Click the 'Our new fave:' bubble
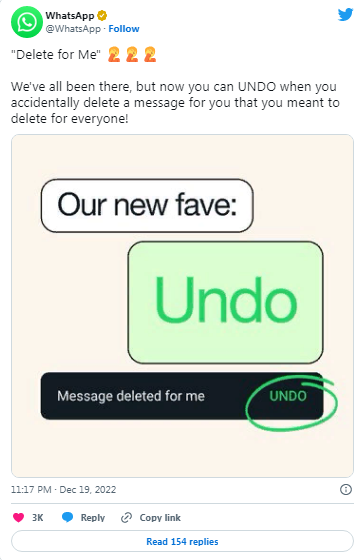This screenshot has width=363, height=560. pyautogui.click(x=147, y=205)
